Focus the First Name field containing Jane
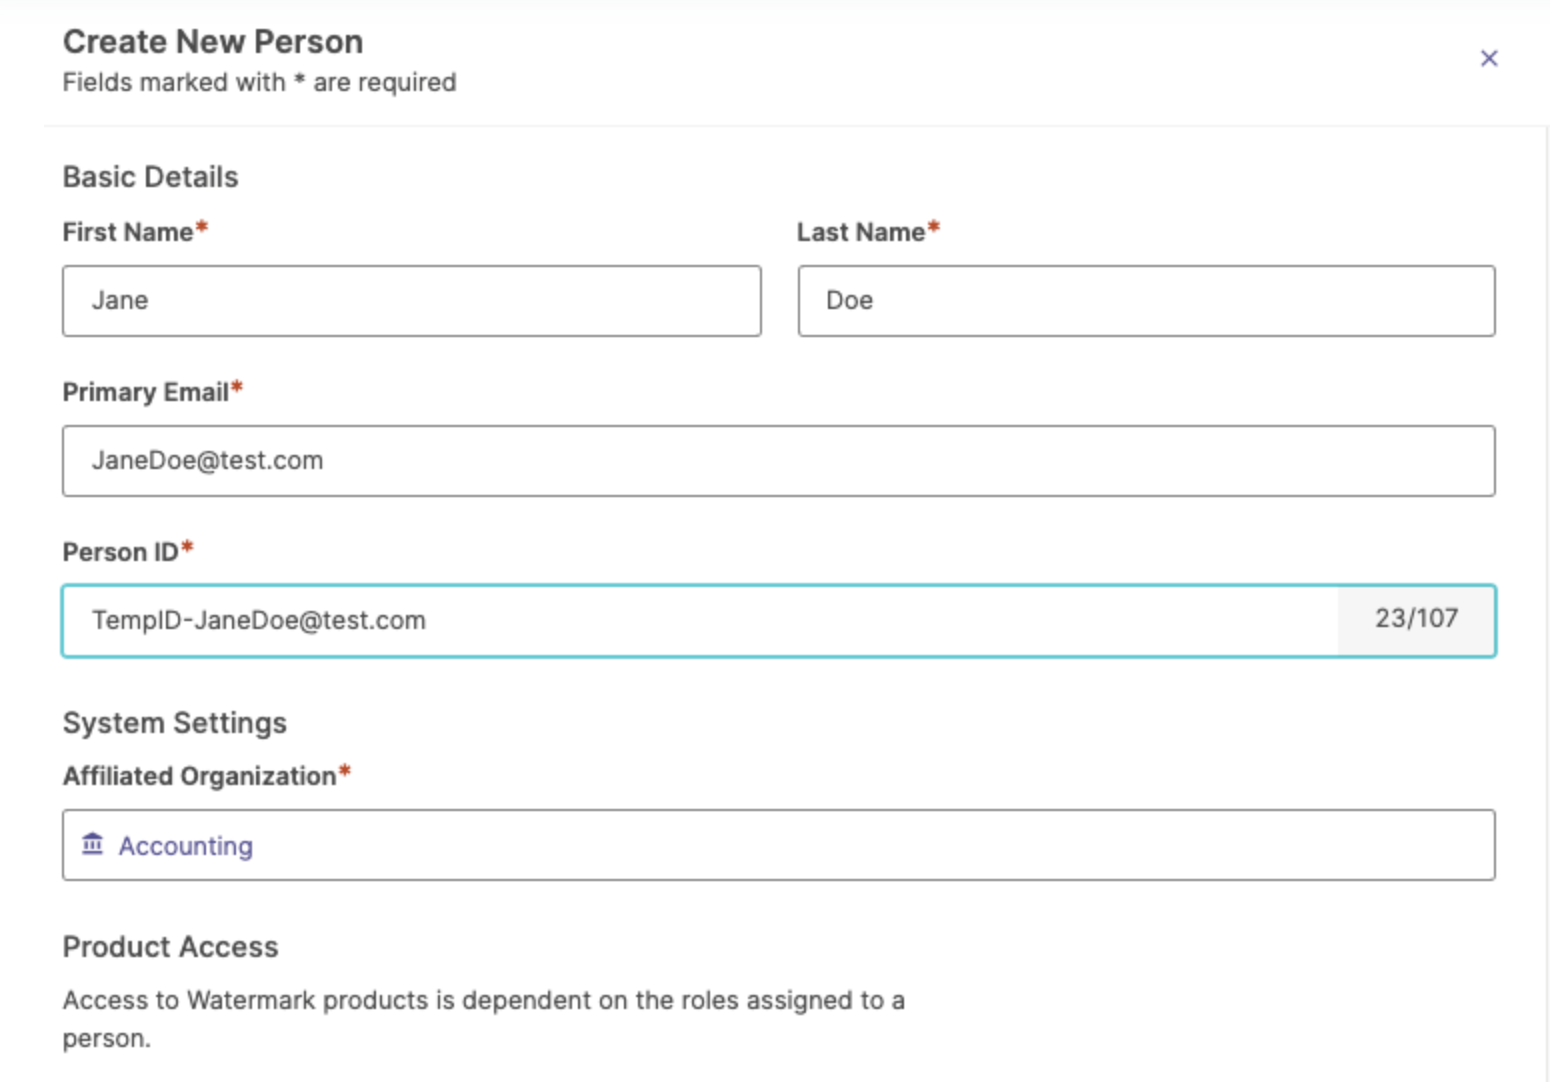Viewport: 1550px width, 1082px height. pyautogui.click(x=412, y=301)
